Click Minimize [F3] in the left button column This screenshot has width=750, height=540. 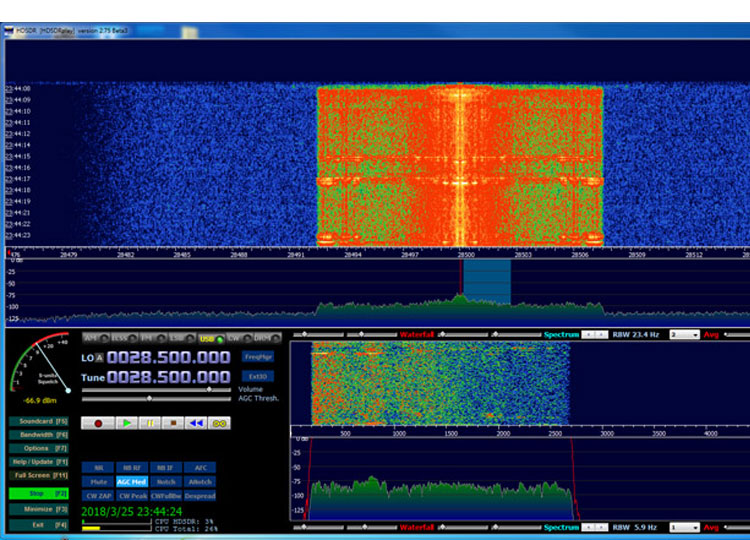(39, 509)
